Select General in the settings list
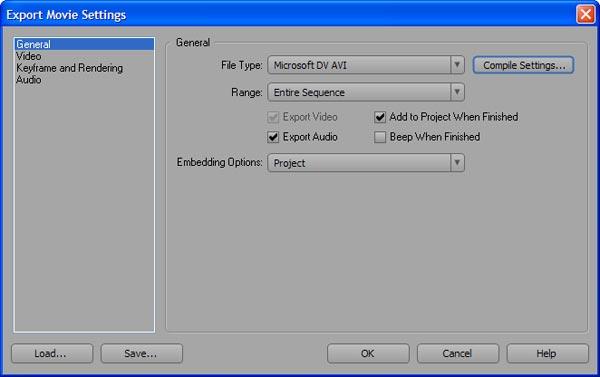 [84, 44]
